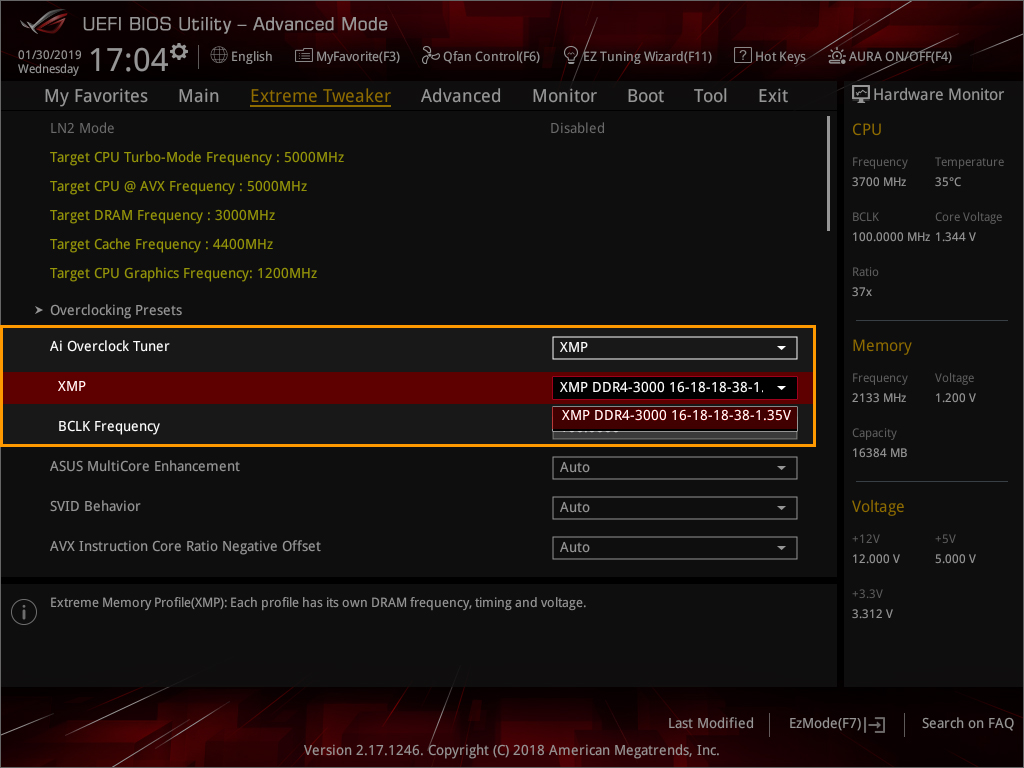Open the My Favorites tab
Screen dimensions: 1024x768
96,96
